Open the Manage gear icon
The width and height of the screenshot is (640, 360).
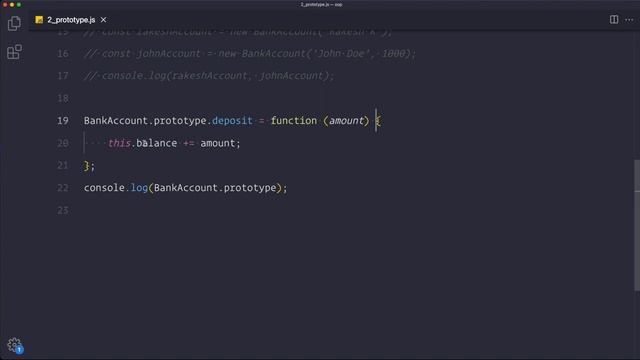coord(14,345)
